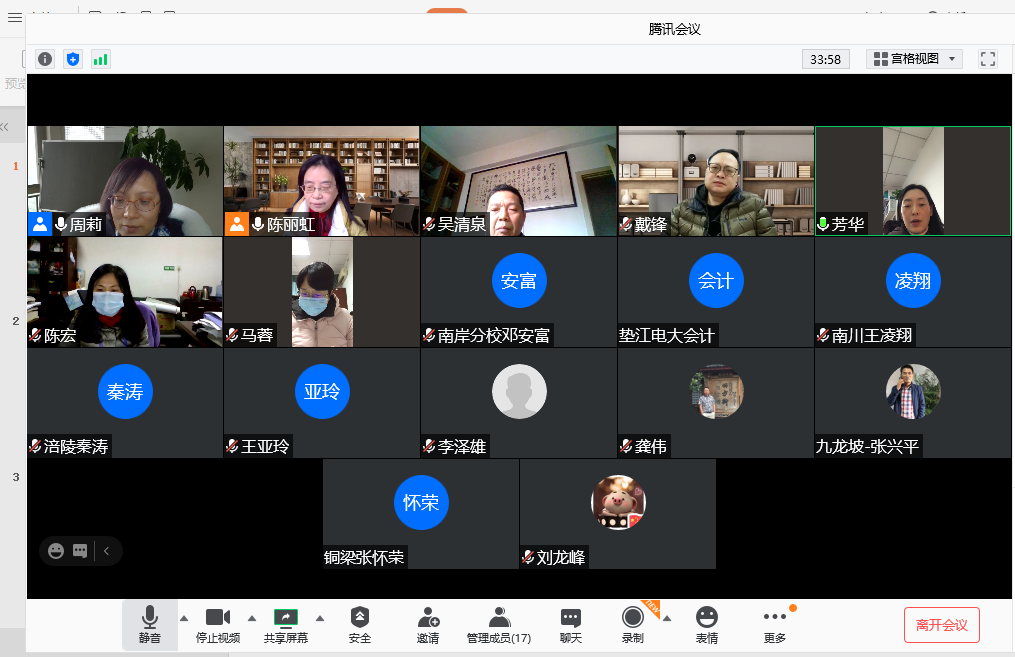This screenshot has height=657, width=1015.
Task: Start recording with 录制 button
Action: pyautogui.click(x=632, y=625)
